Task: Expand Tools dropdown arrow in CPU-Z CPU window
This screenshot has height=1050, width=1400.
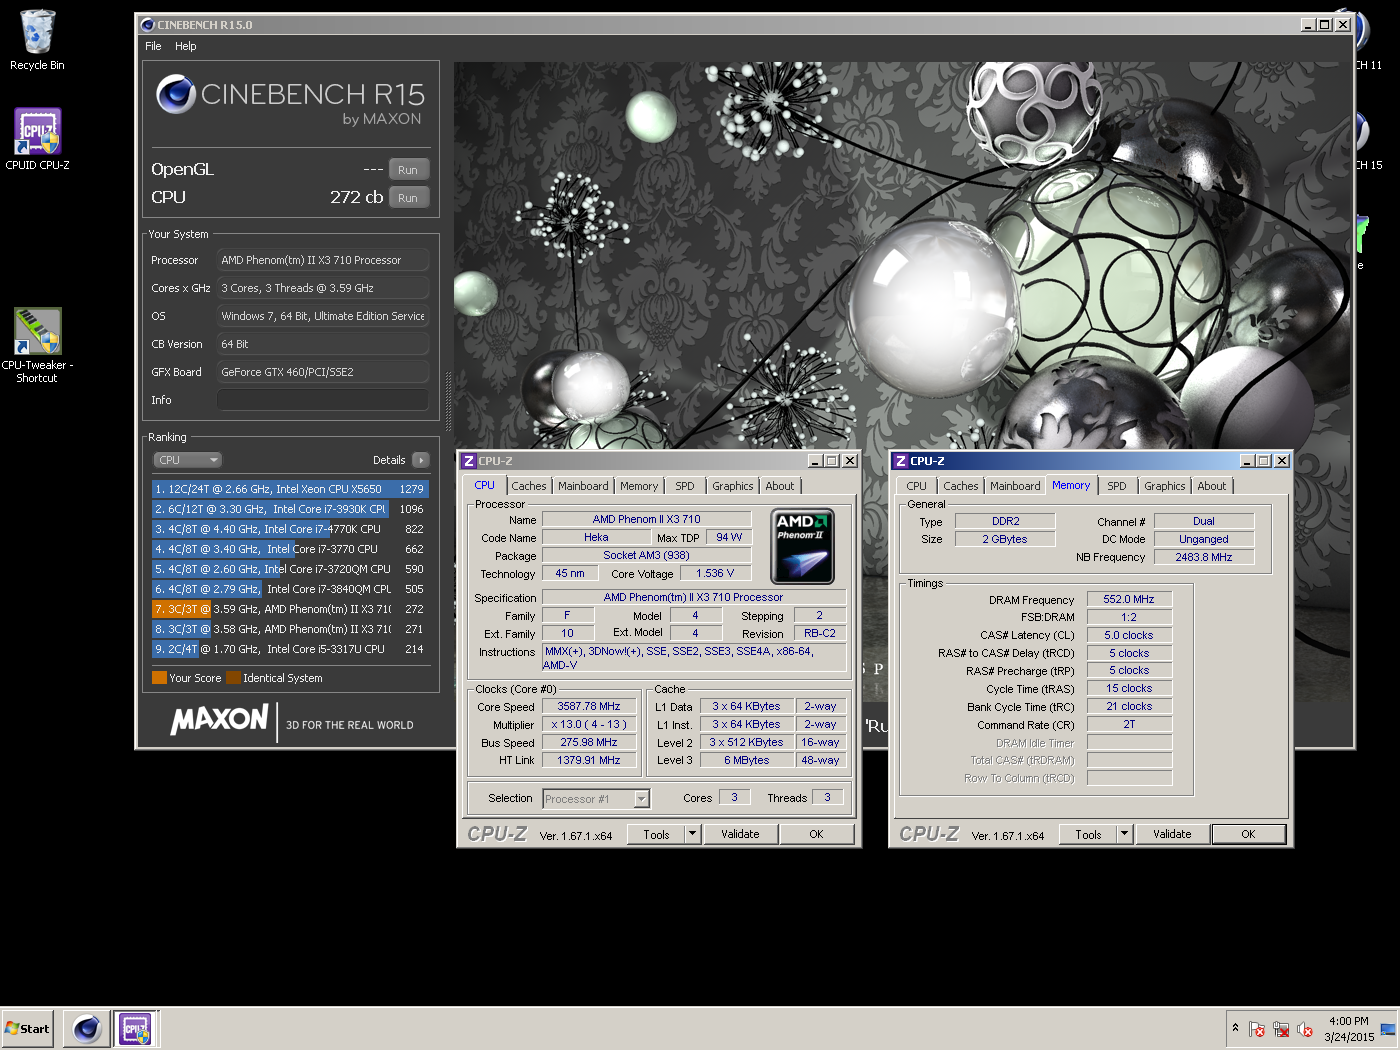Action: 692,834
